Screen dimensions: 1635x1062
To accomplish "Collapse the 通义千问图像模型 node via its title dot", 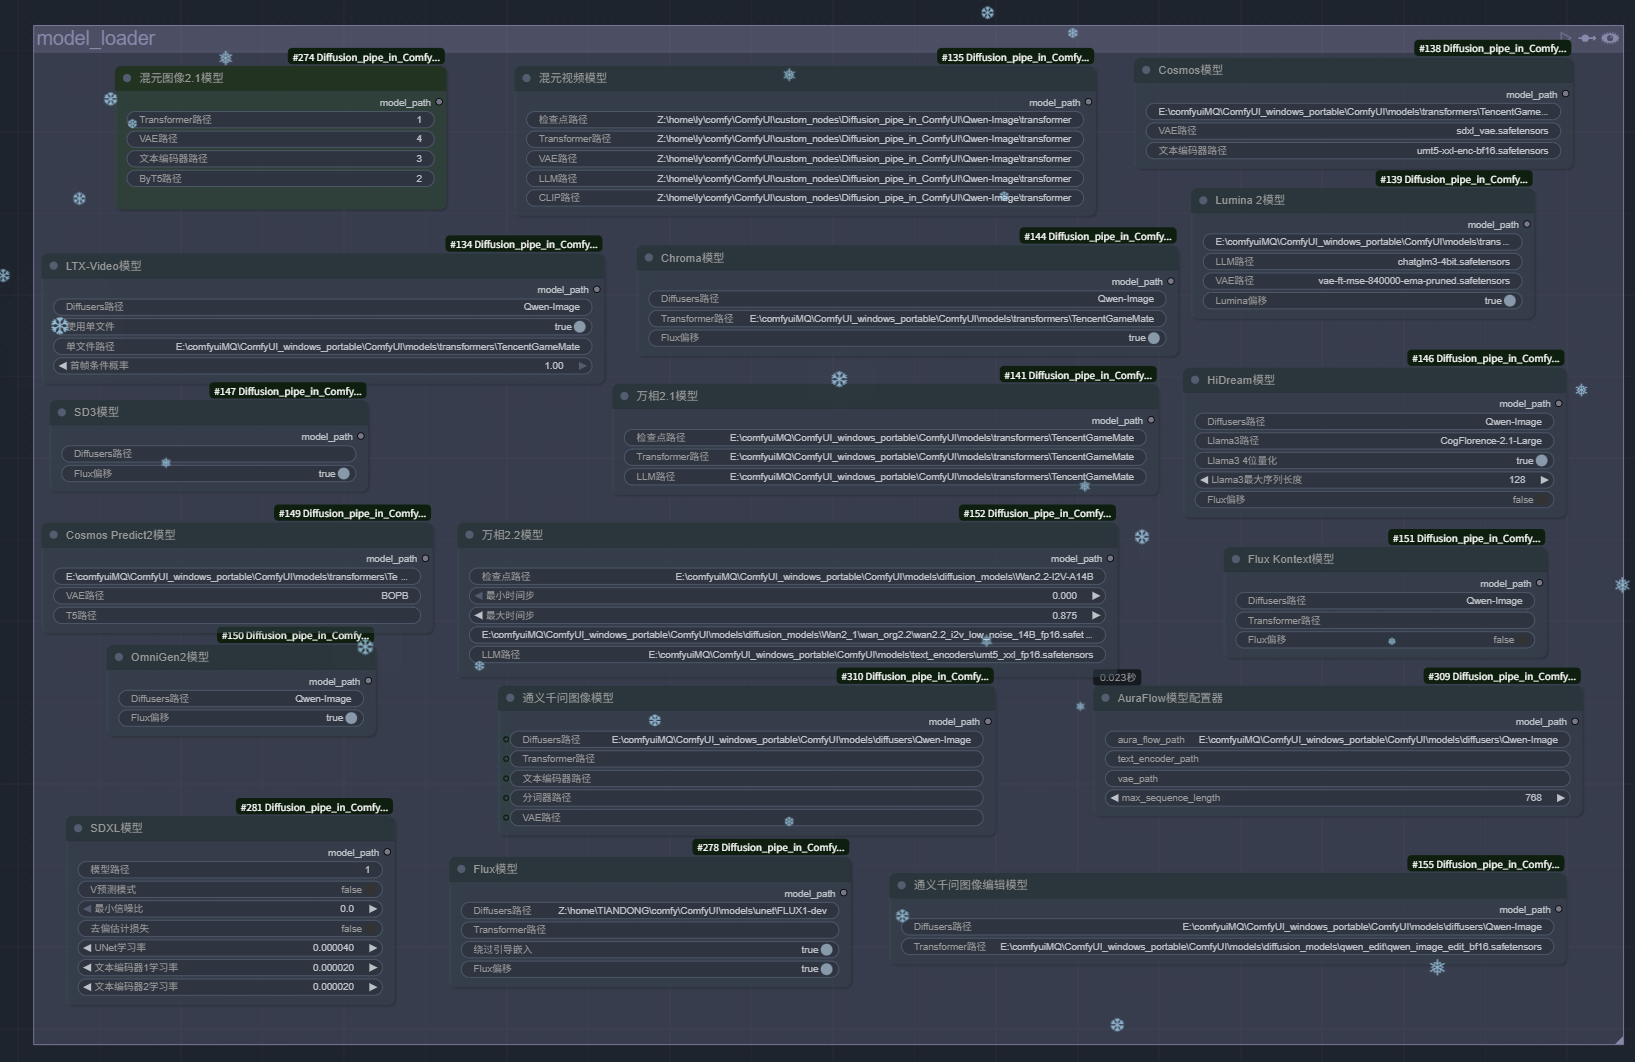I will click(x=510, y=698).
